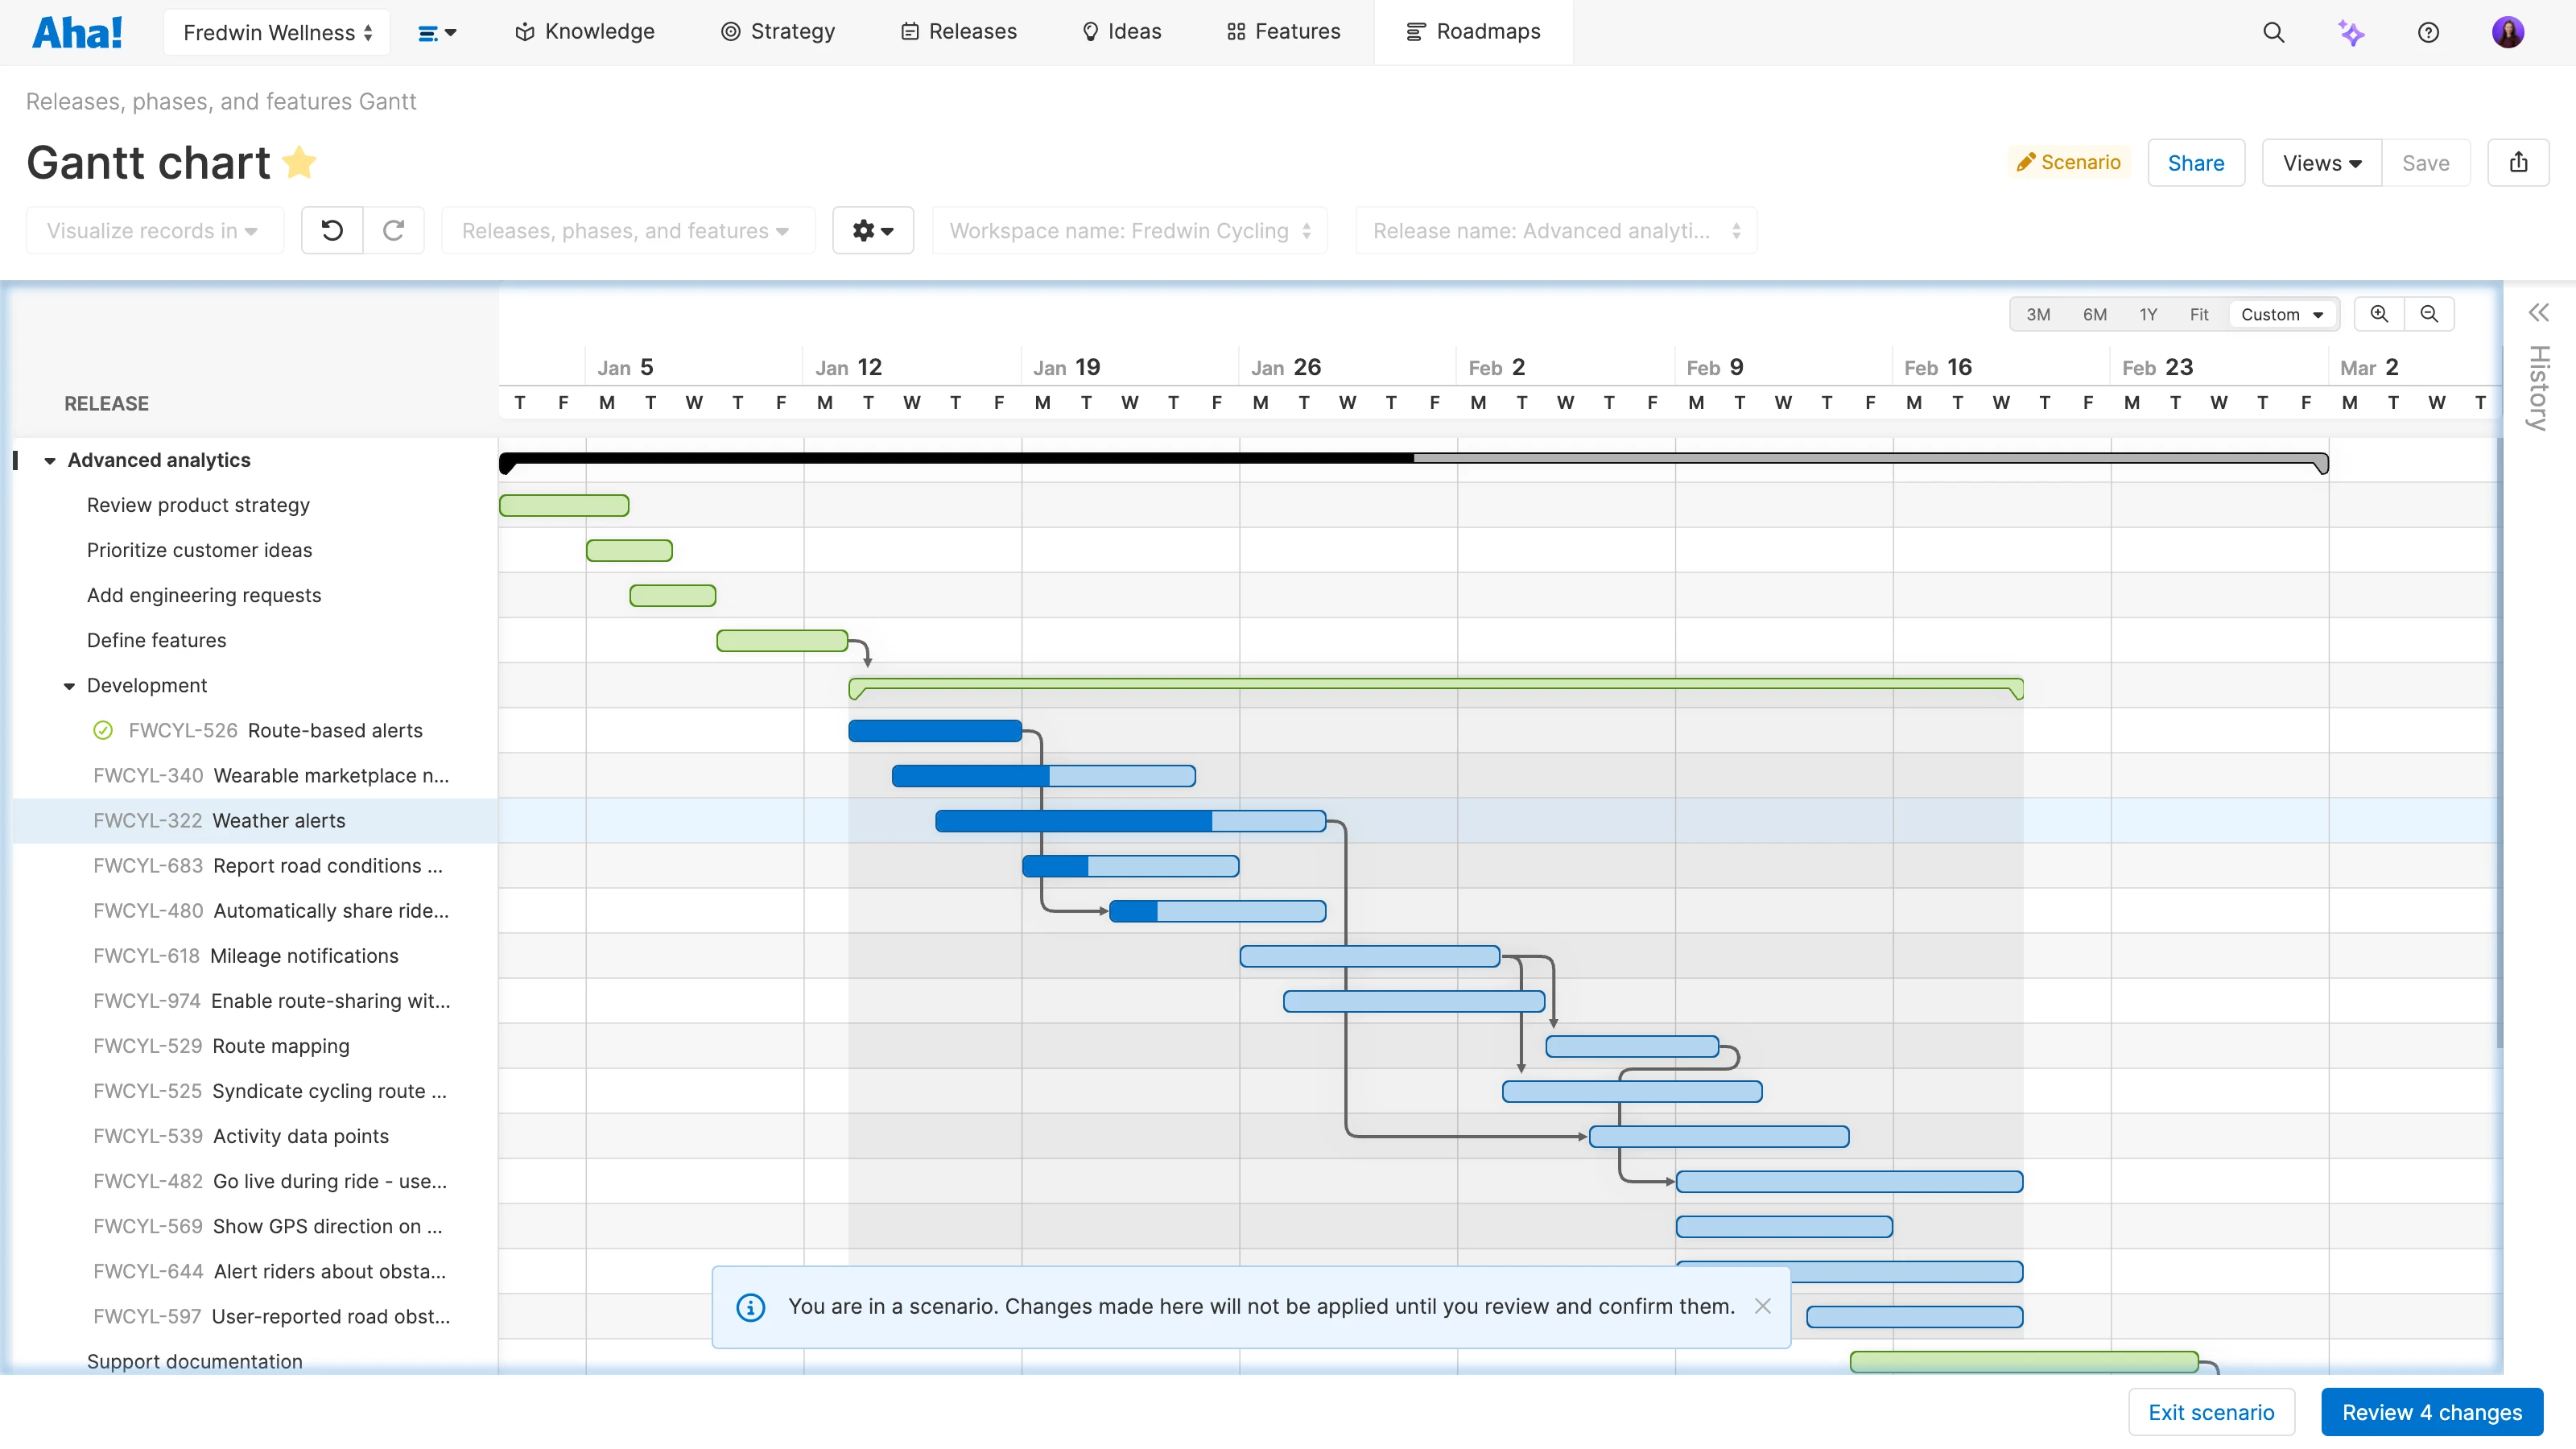2576x1449 pixels.
Task: Click the Weather alerts progress bar
Action: (1130, 822)
